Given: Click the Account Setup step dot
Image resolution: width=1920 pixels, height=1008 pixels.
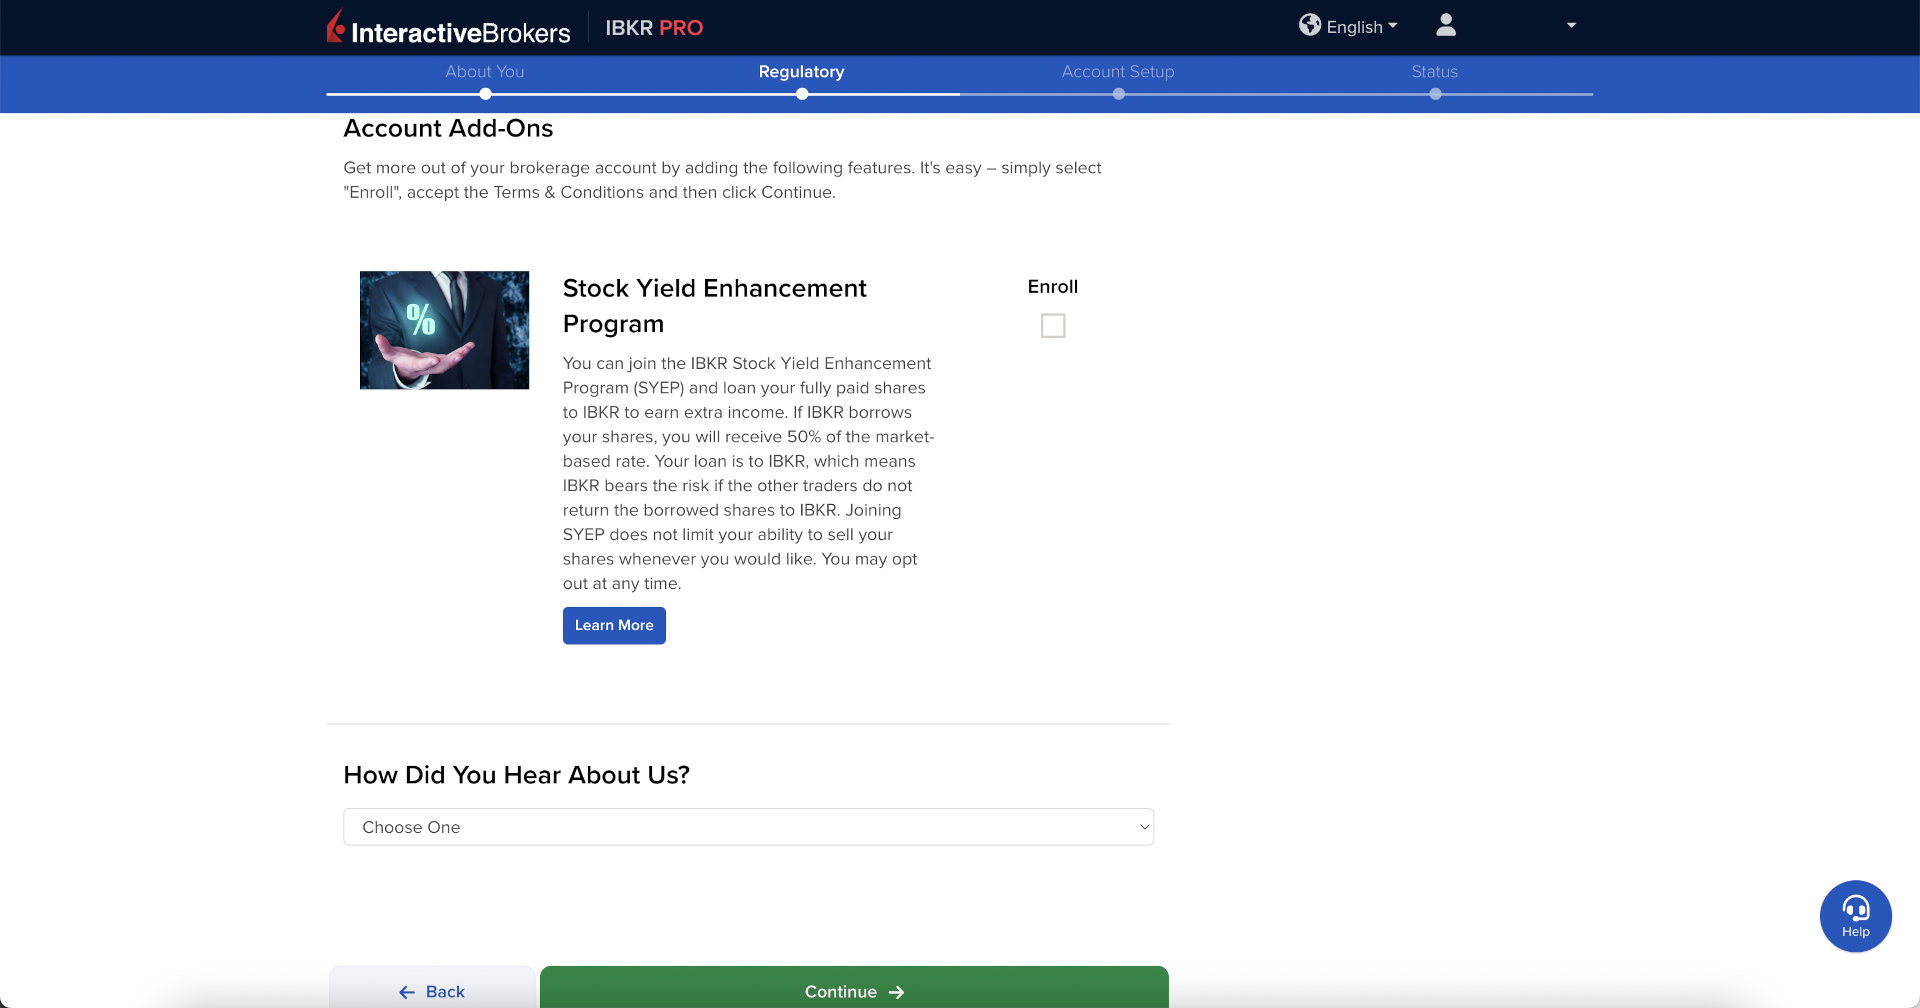Looking at the screenshot, I should [1118, 94].
